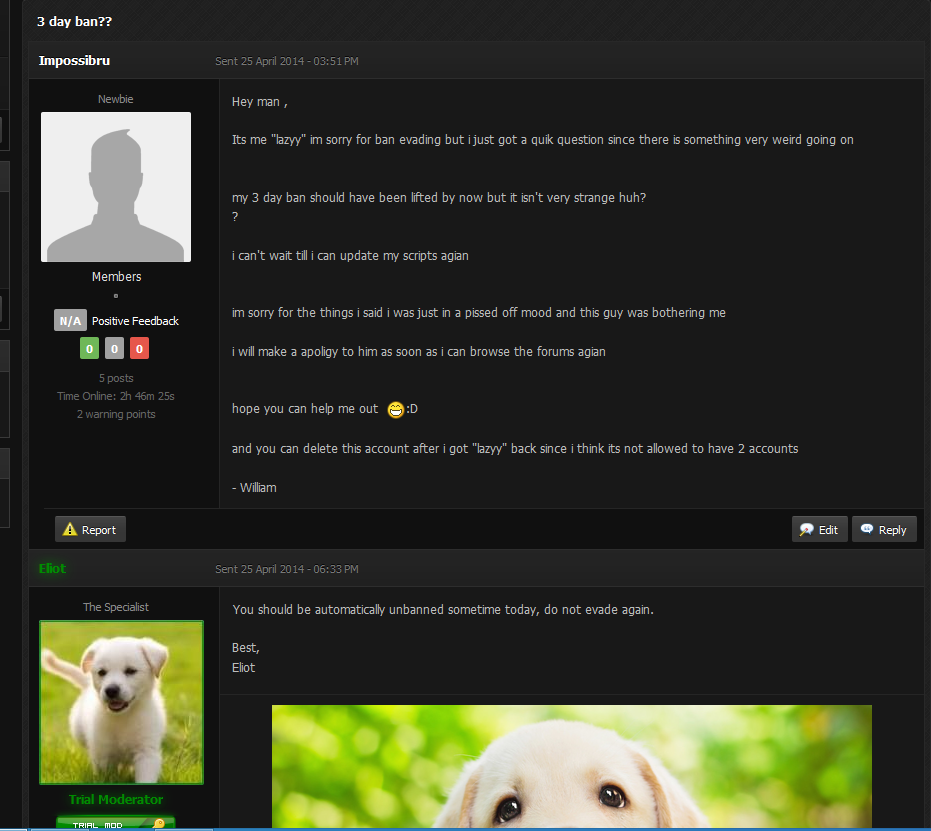
Task: Click the 'Hey man ,' greeting line
Action: pyautogui.click(x=259, y=102)
